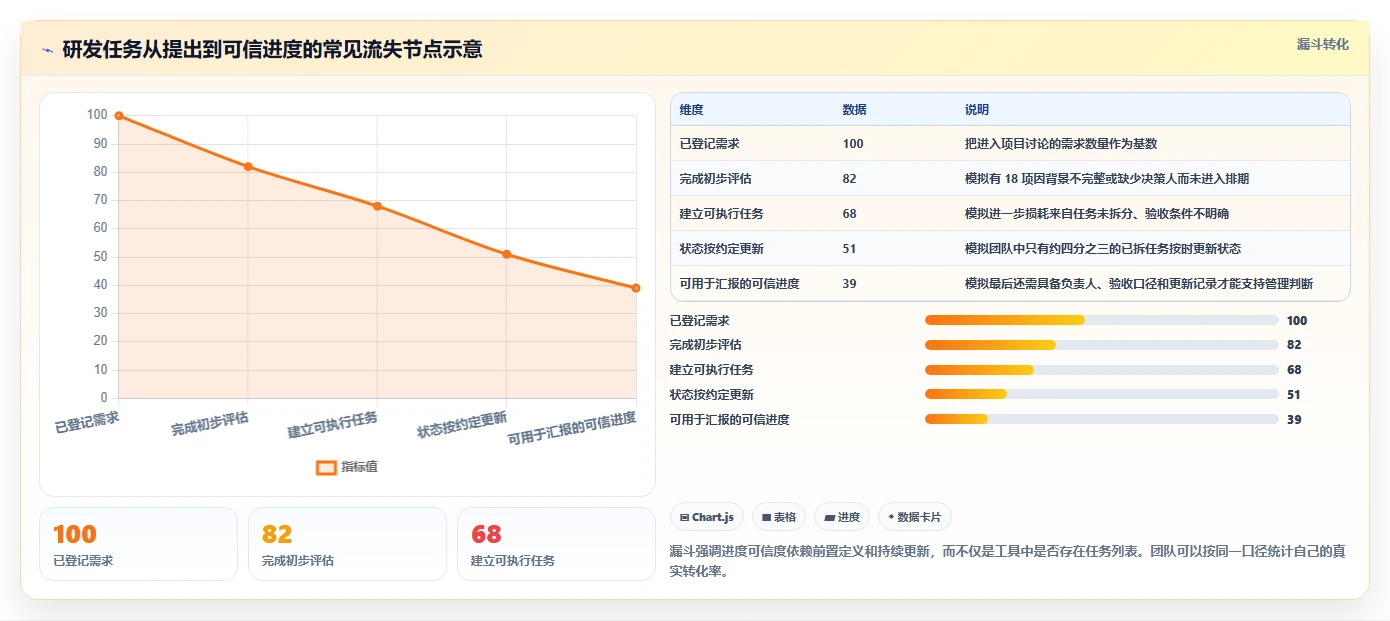1390x621 pixels.
Task: Click the 漏斗转化 label in header
Action: point(1322,45)
